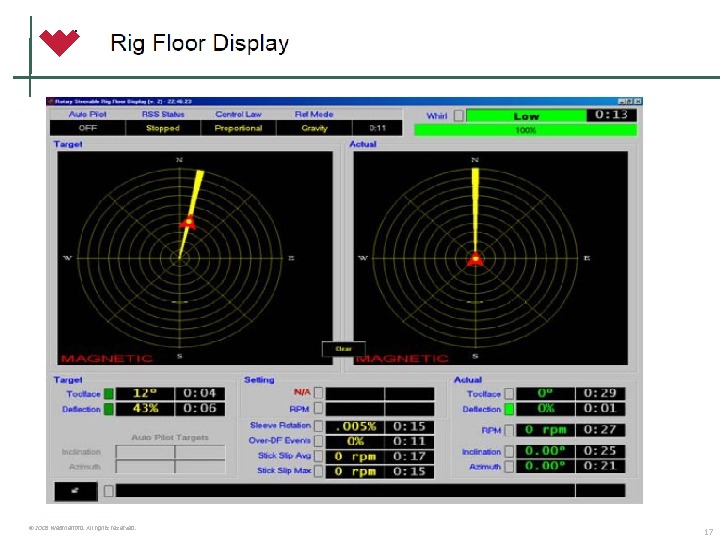Click the Auto Pilot Azimuth input field
Viewport: 720px width, 540px height.
[x=145, y=467]
